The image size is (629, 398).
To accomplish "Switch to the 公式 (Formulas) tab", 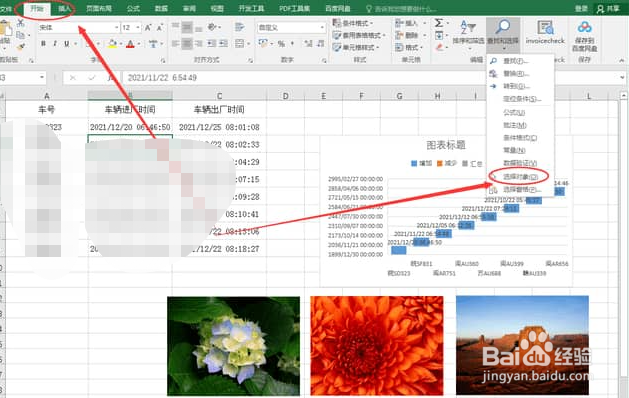I will pyautogui.click(x=133, y=8).
